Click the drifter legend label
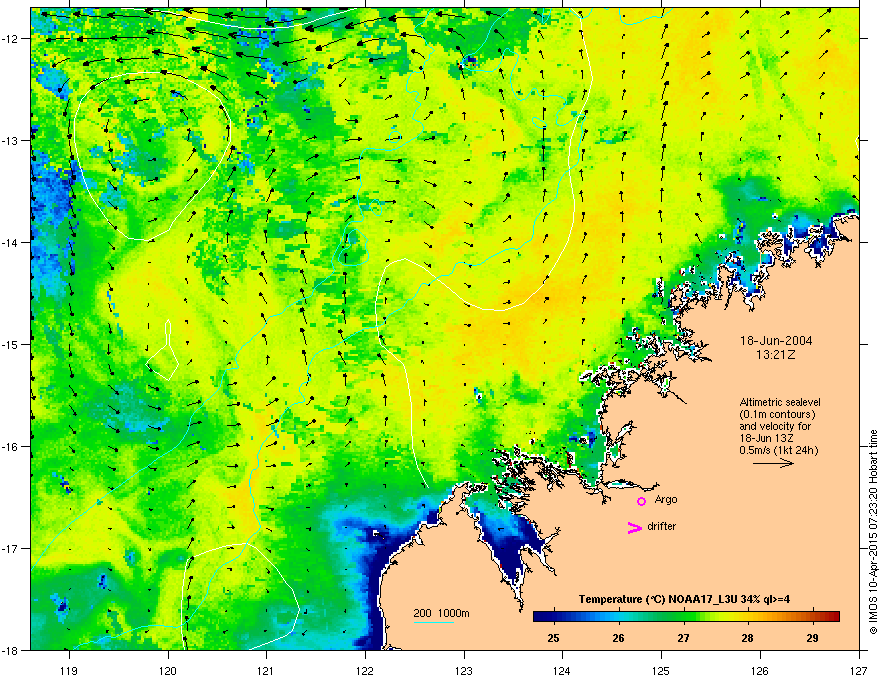This screenshot has width=880, height=680. 662,526
